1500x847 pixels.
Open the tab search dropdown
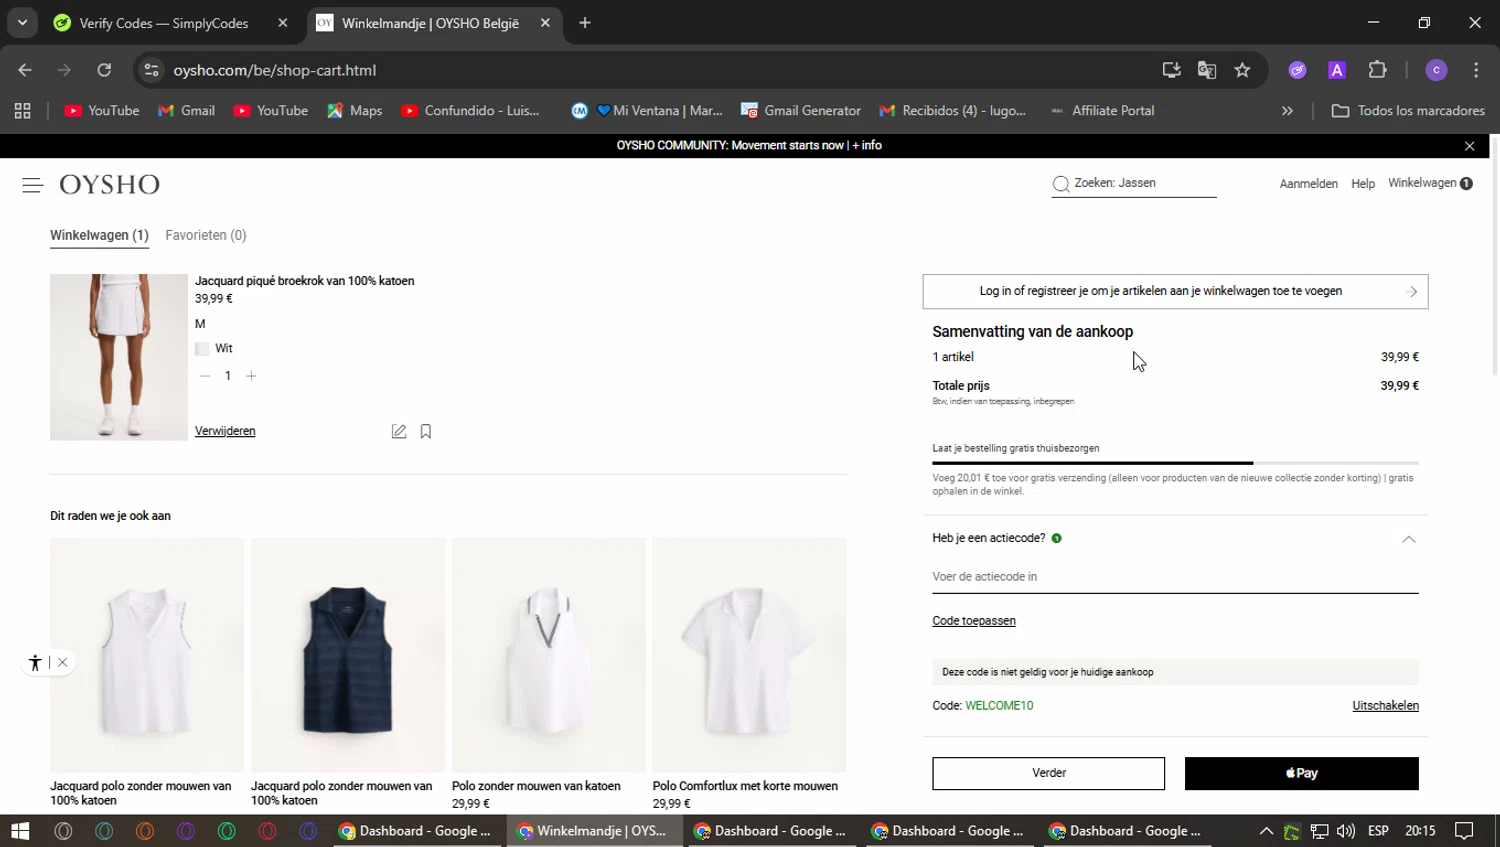[x=22, y=22]
